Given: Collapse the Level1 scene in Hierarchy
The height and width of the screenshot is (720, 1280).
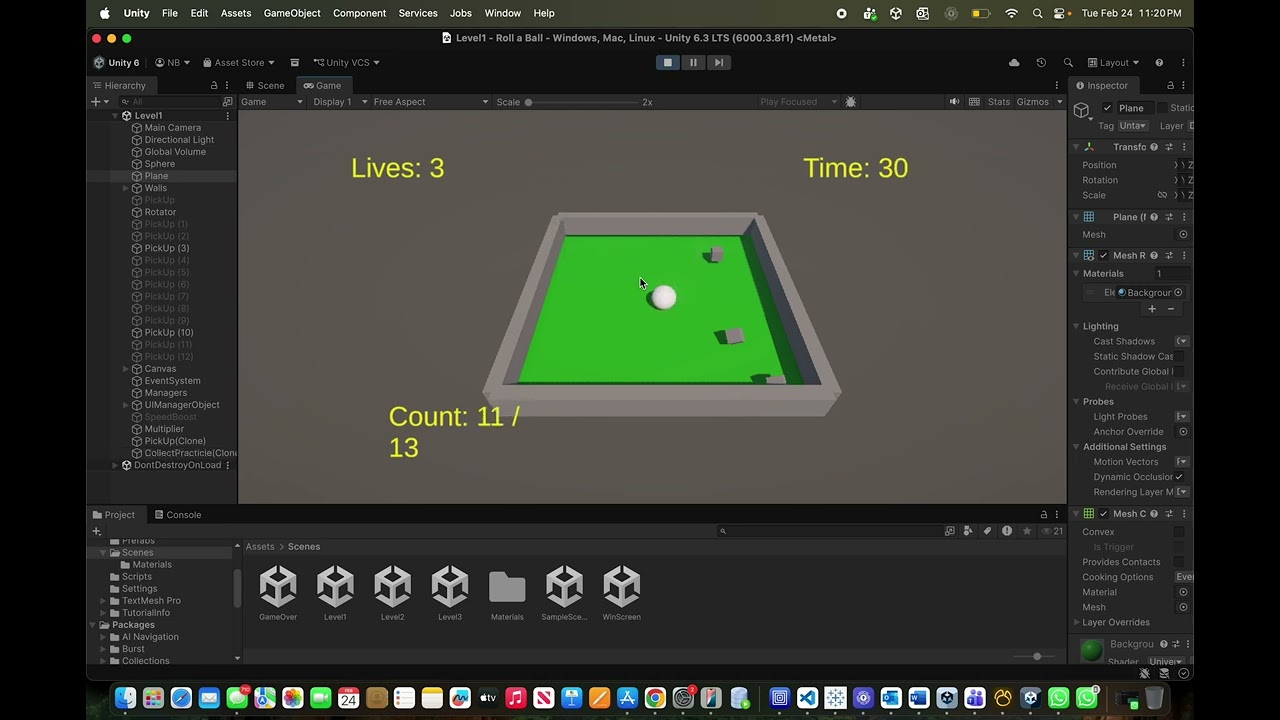Looking at the screenshot, I should coord(114,116).
